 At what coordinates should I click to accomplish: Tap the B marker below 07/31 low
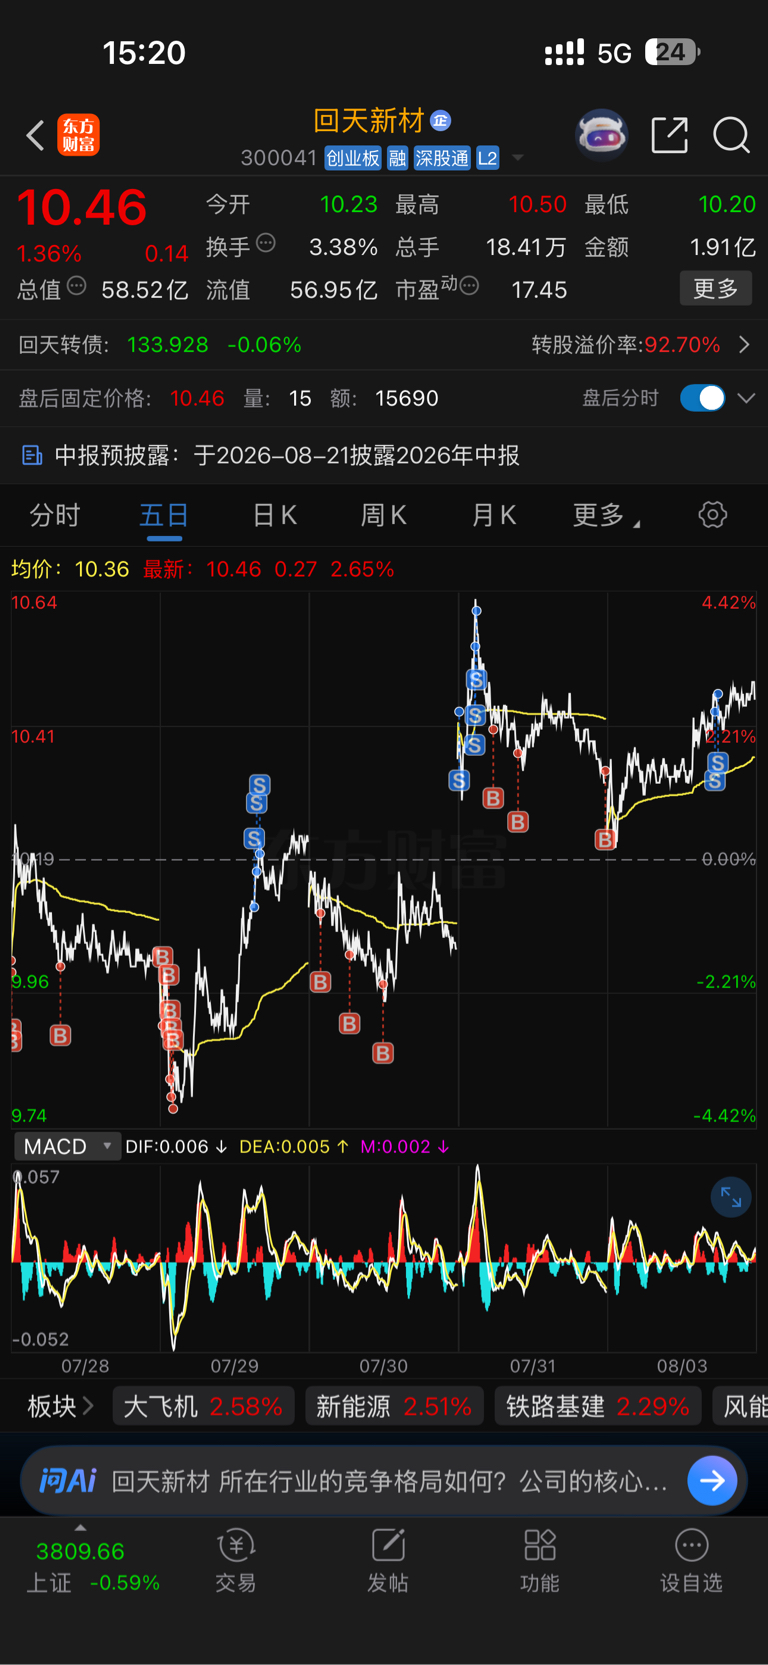[605, 839]
